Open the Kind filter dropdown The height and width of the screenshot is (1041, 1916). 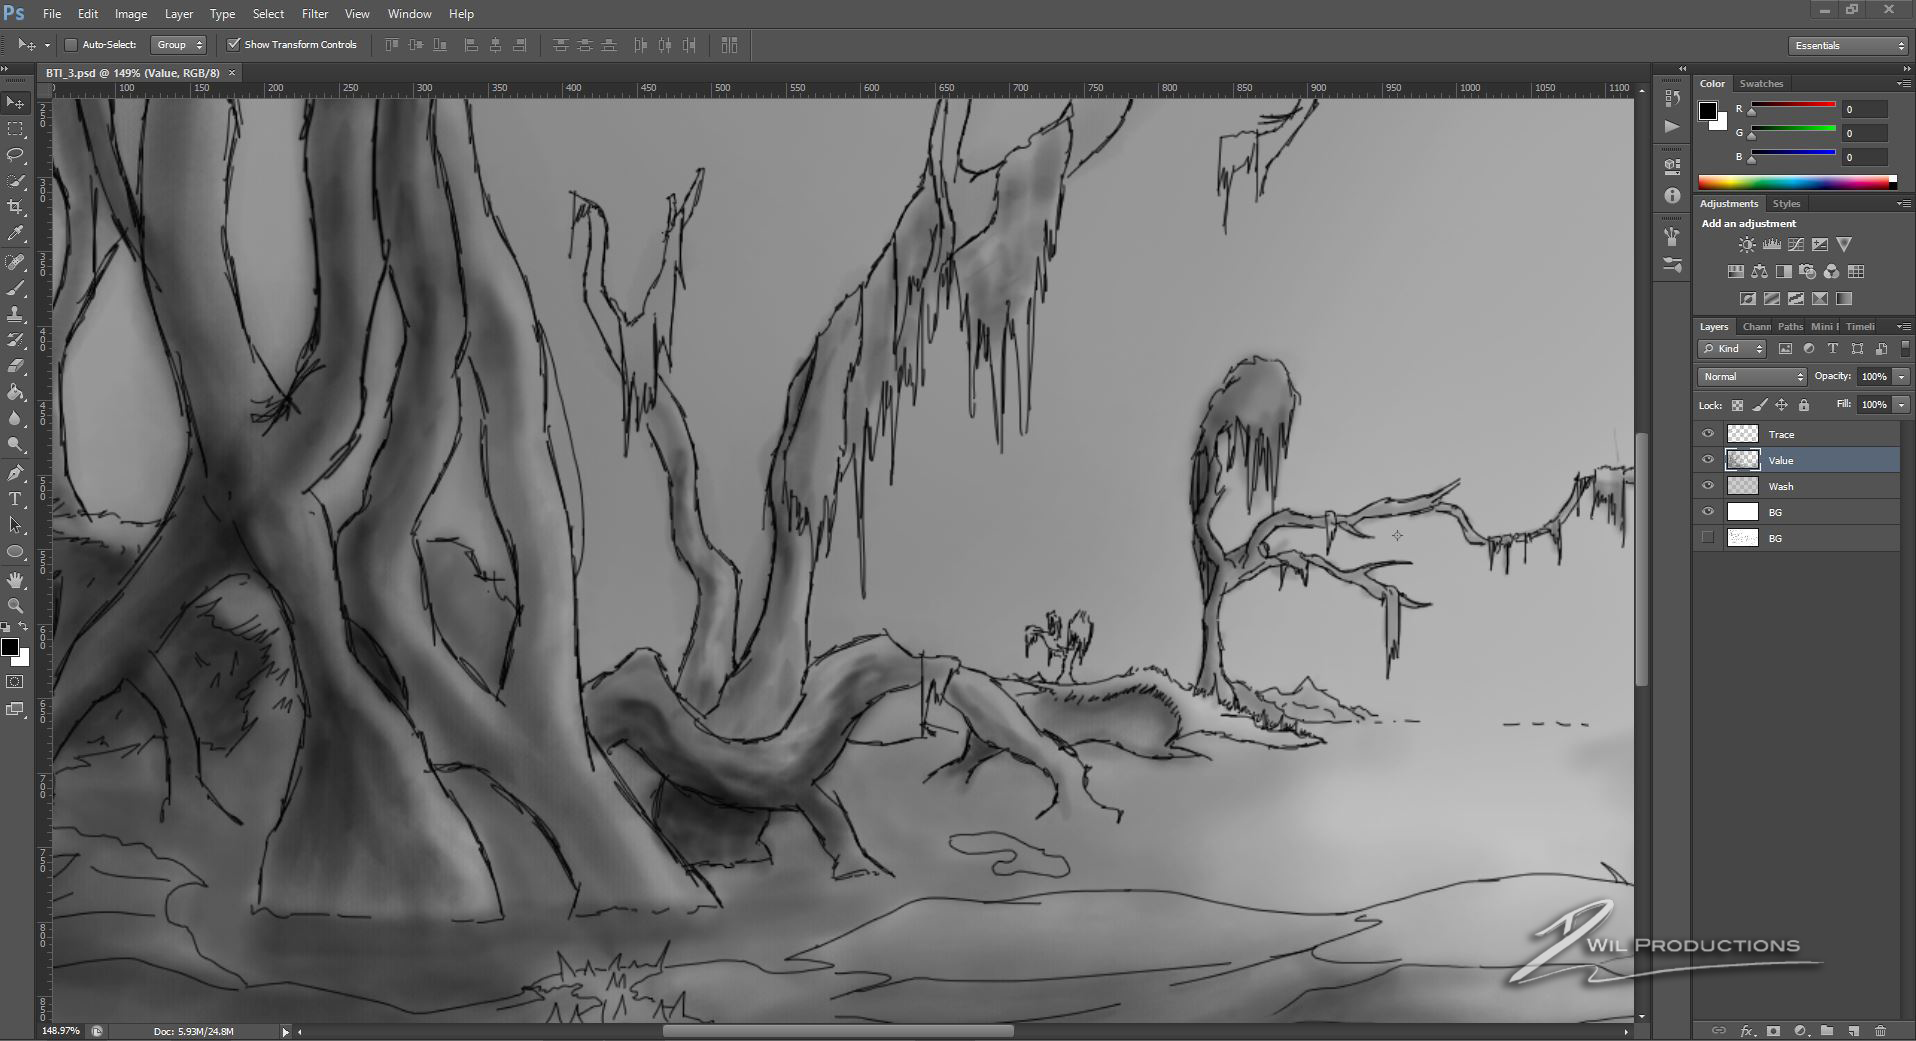point(1733,349)
